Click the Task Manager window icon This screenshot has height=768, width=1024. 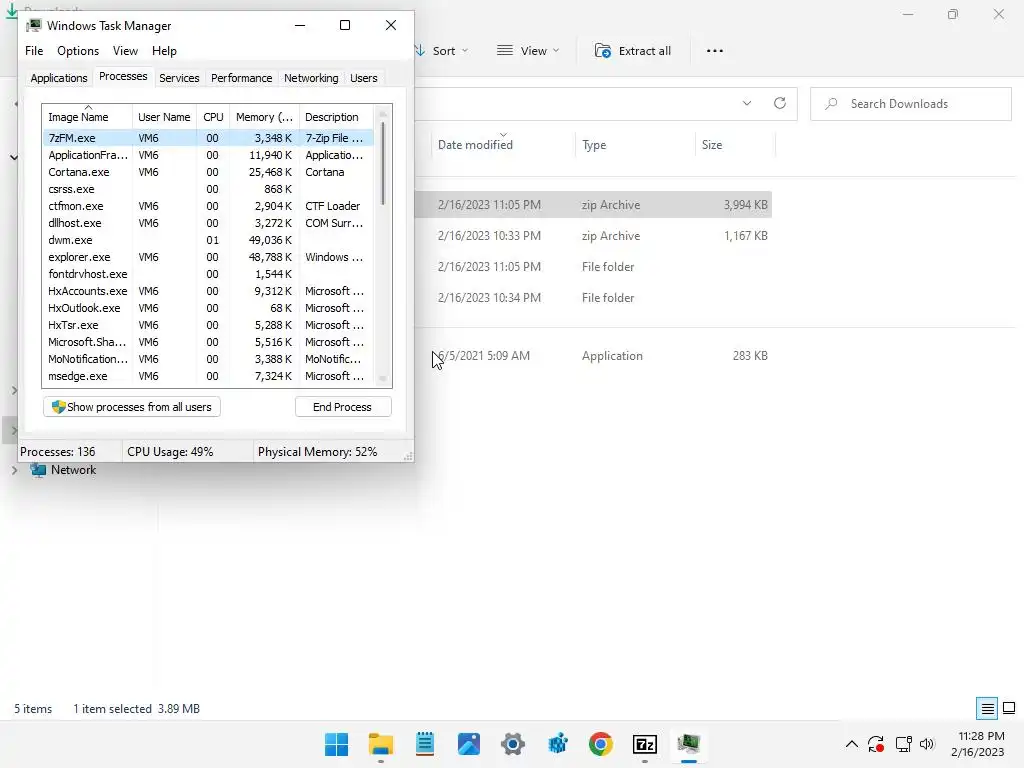34,25
